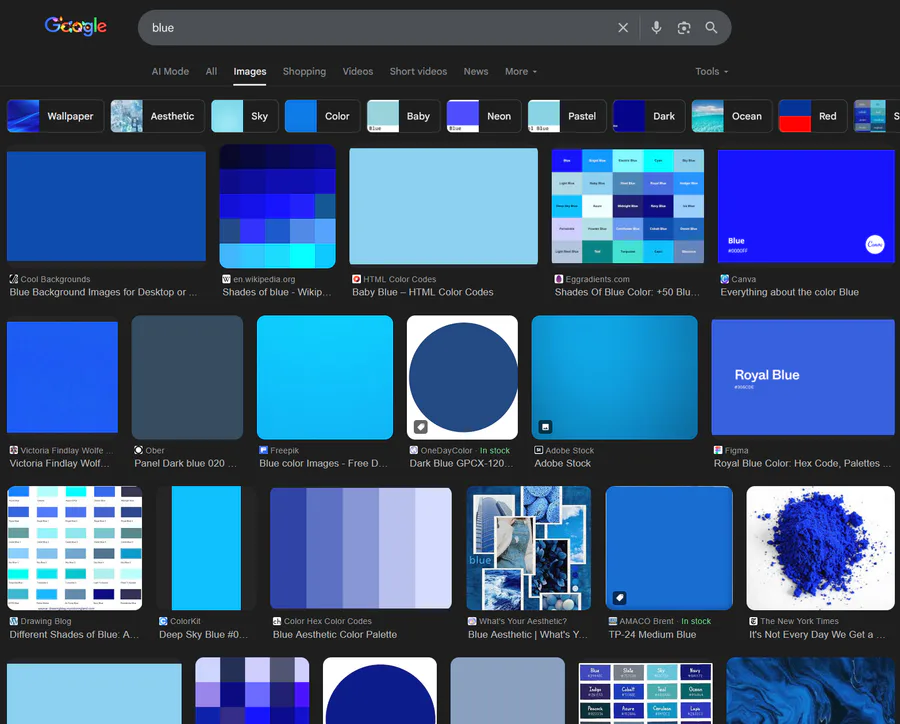Open the Tools dropdown
Screen dimensions: 900x724
click(x=712, y=72)
